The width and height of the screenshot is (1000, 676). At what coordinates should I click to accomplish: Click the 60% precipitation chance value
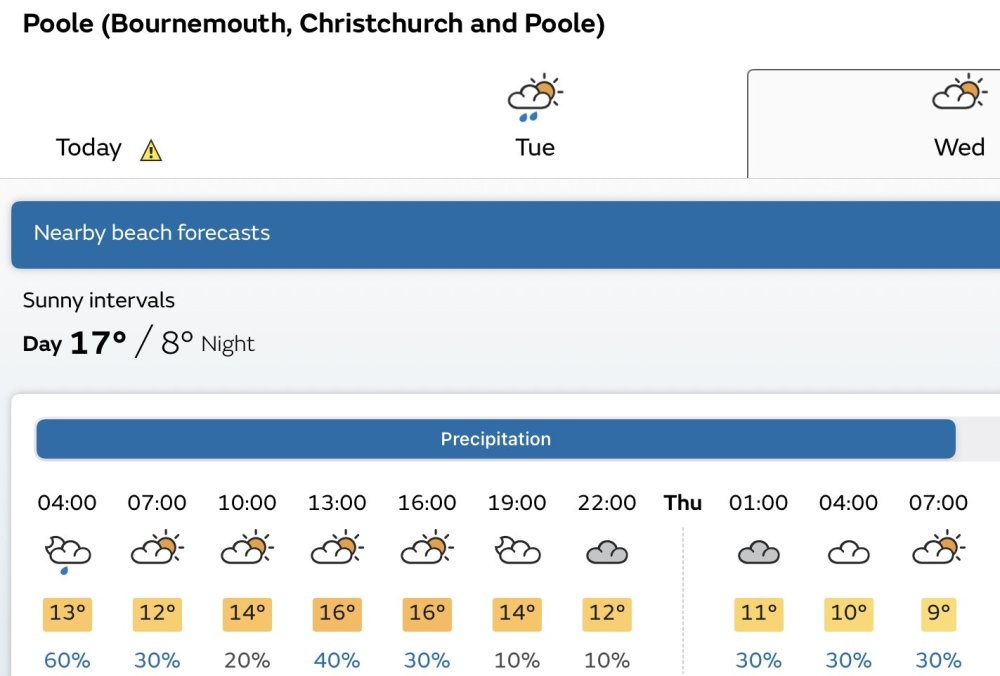click(x=67, y=660)
